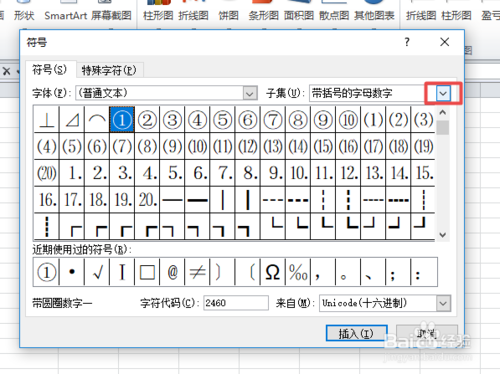The height and width of the screenshot is (374, 500).
Task: Pick the recently used colon ： symbol
Action: point(424,272)
